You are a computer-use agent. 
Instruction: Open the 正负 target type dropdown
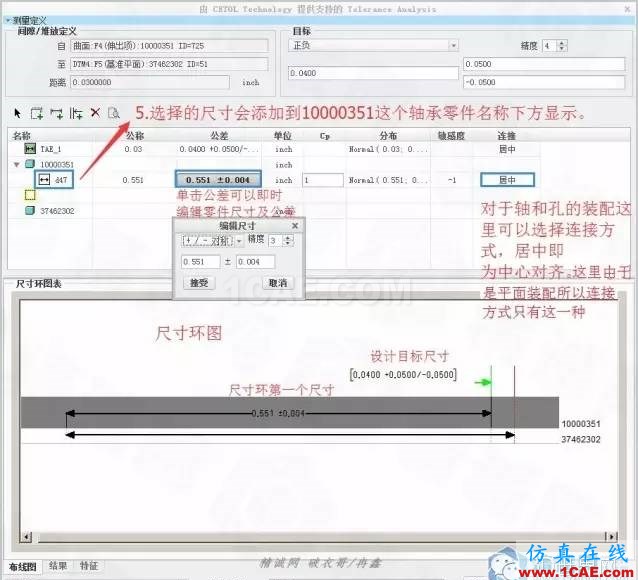[453, 46]
